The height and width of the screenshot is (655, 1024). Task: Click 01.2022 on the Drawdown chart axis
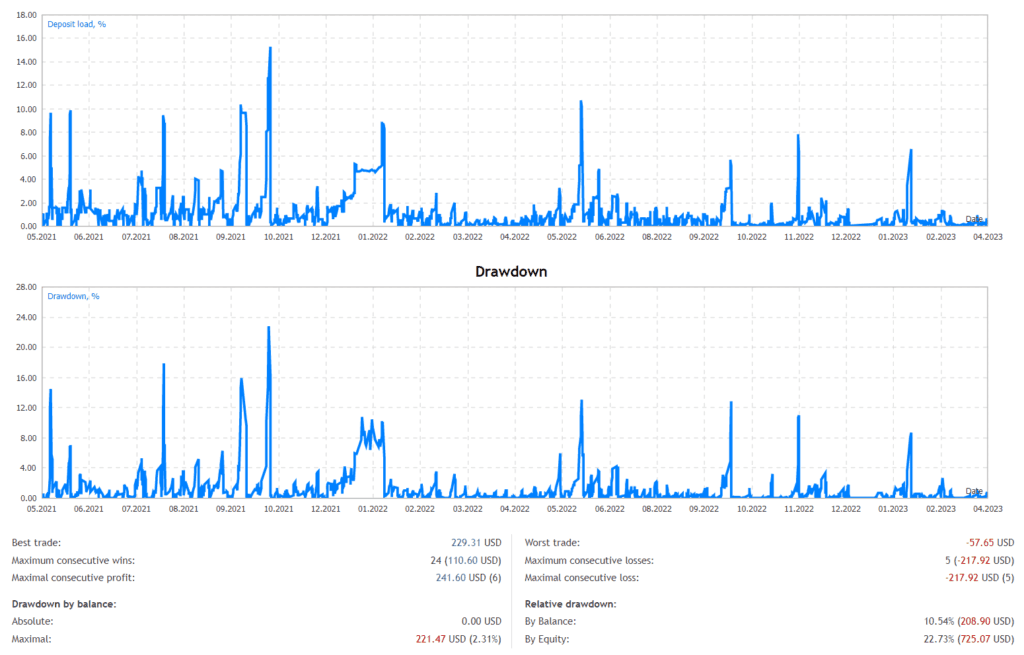click(372, 509)
